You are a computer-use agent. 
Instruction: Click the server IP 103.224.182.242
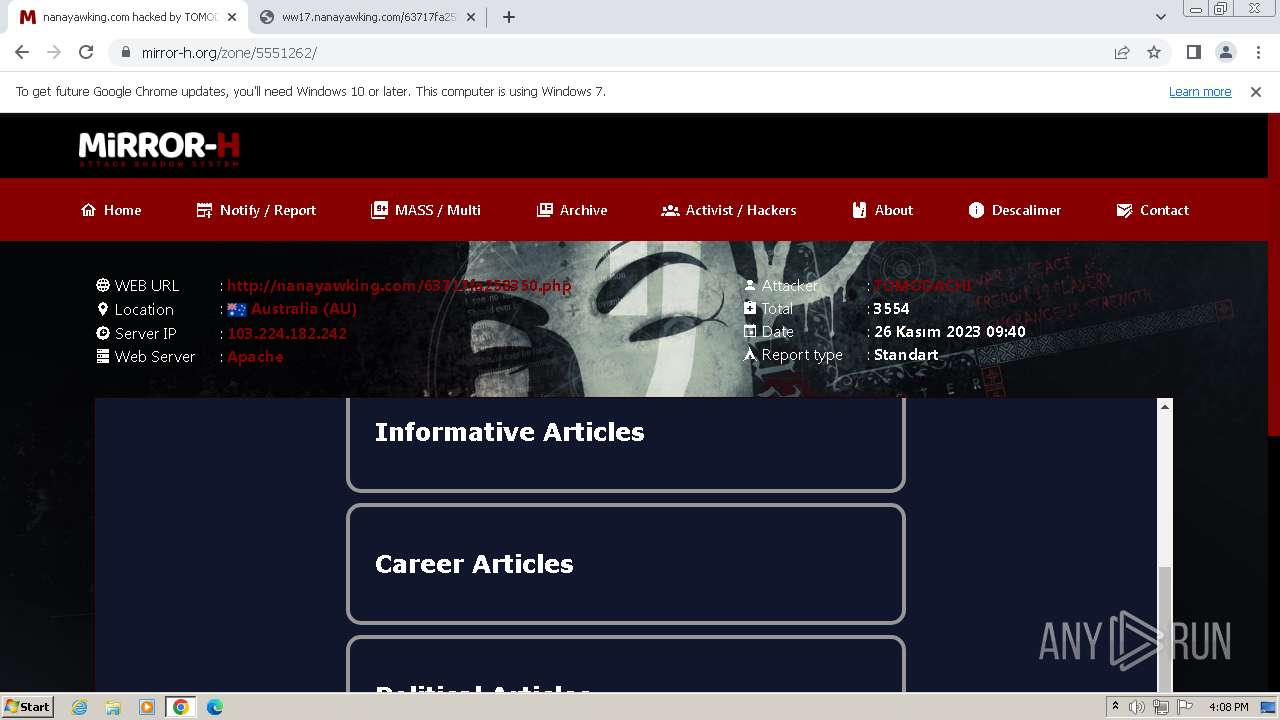(287, 333)
